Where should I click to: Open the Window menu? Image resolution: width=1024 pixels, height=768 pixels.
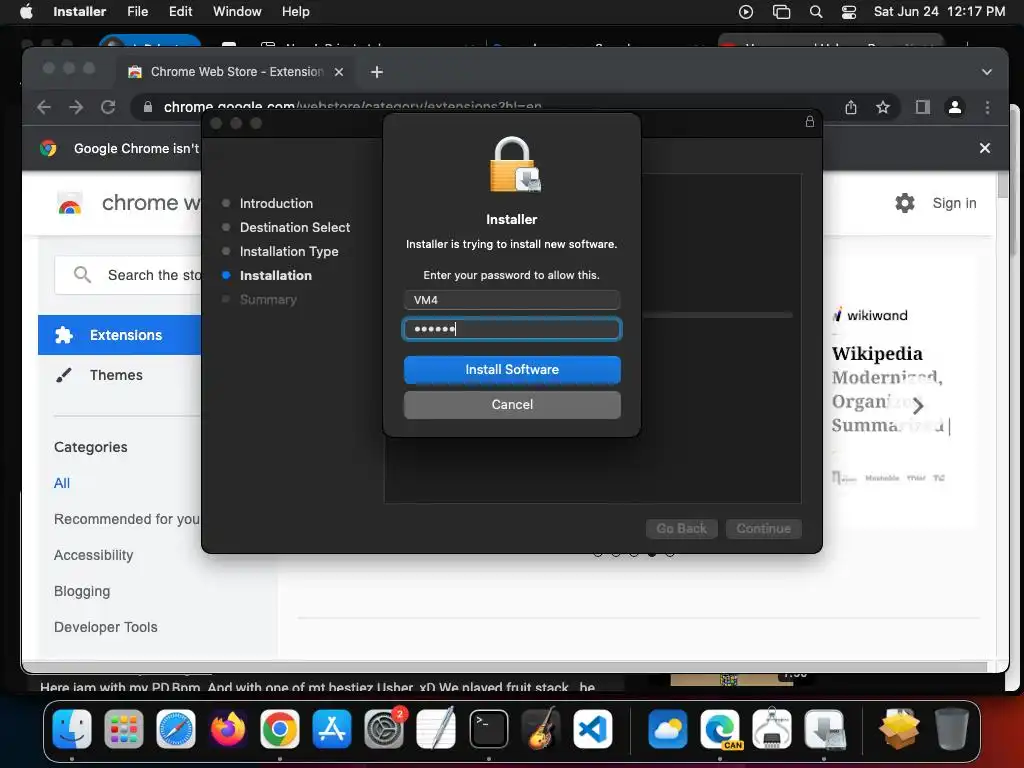(x=237, y=11)
